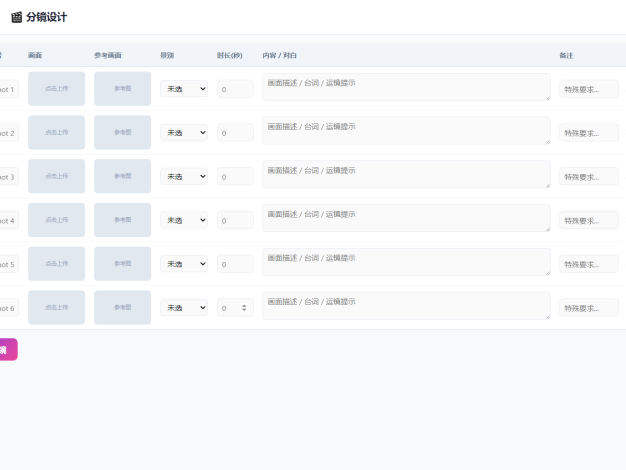
Task: Select the 特殊要求 notes field in Shot 2
Action: click(x=589, y=133)
